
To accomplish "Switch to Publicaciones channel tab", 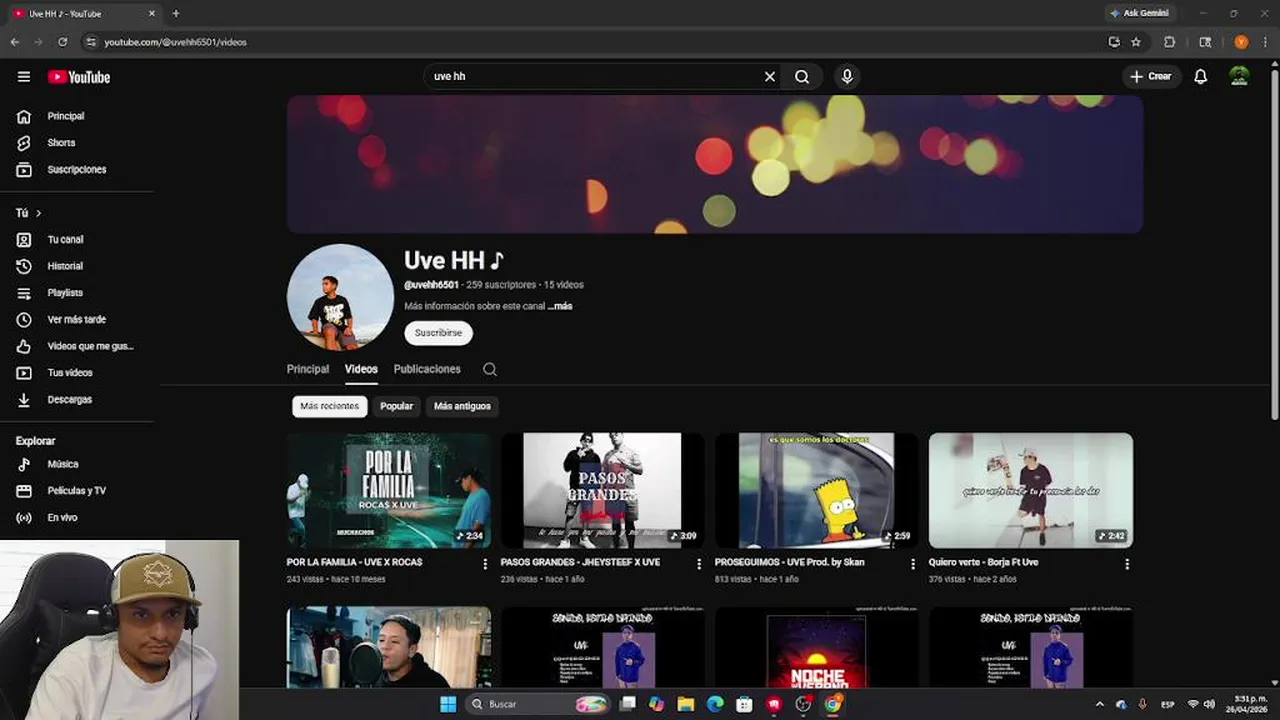I will pyautogui.click(x=427, y=369).
